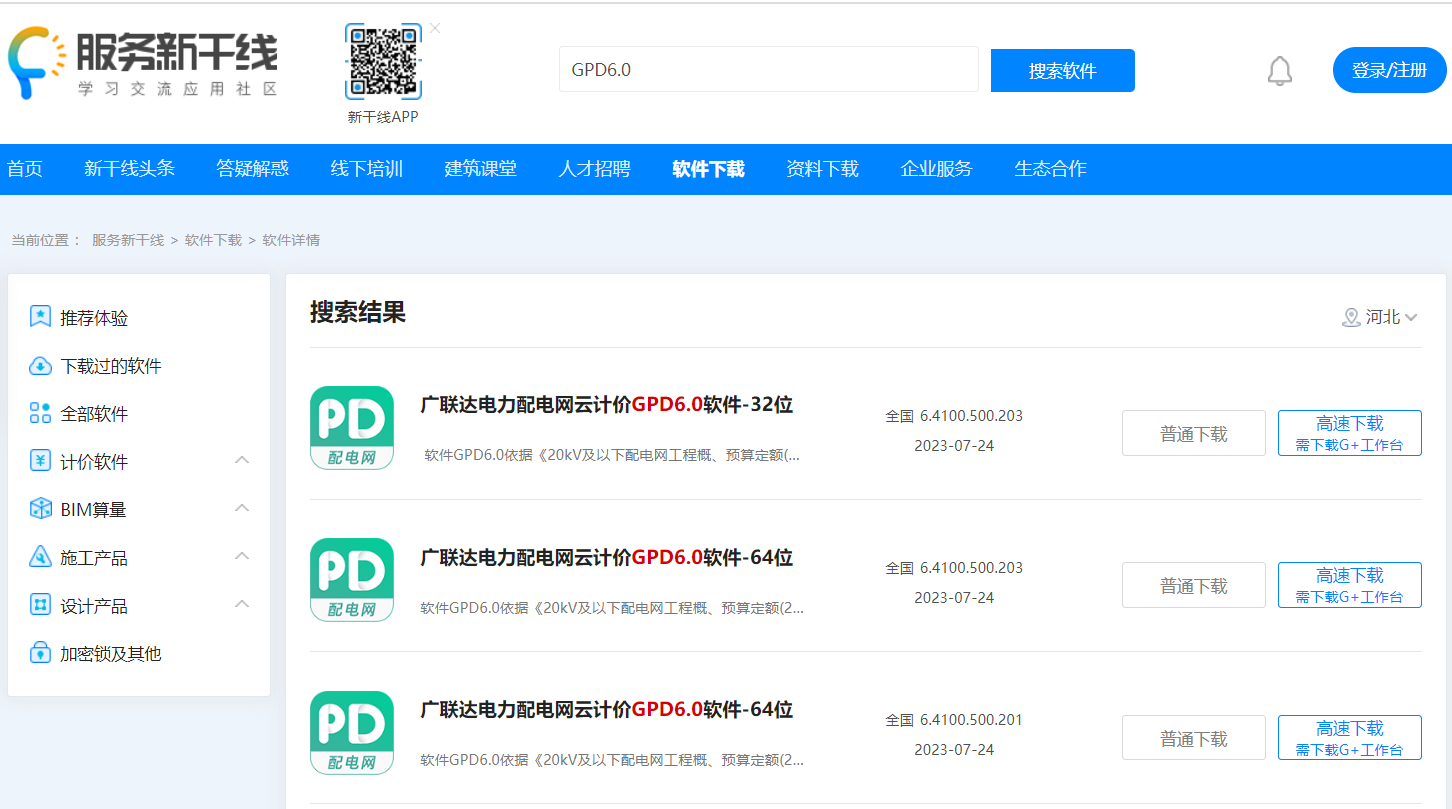Collapse the BIM算量 chevron
This screenshot has width=1452, height=809.
[x=242, y=508]
